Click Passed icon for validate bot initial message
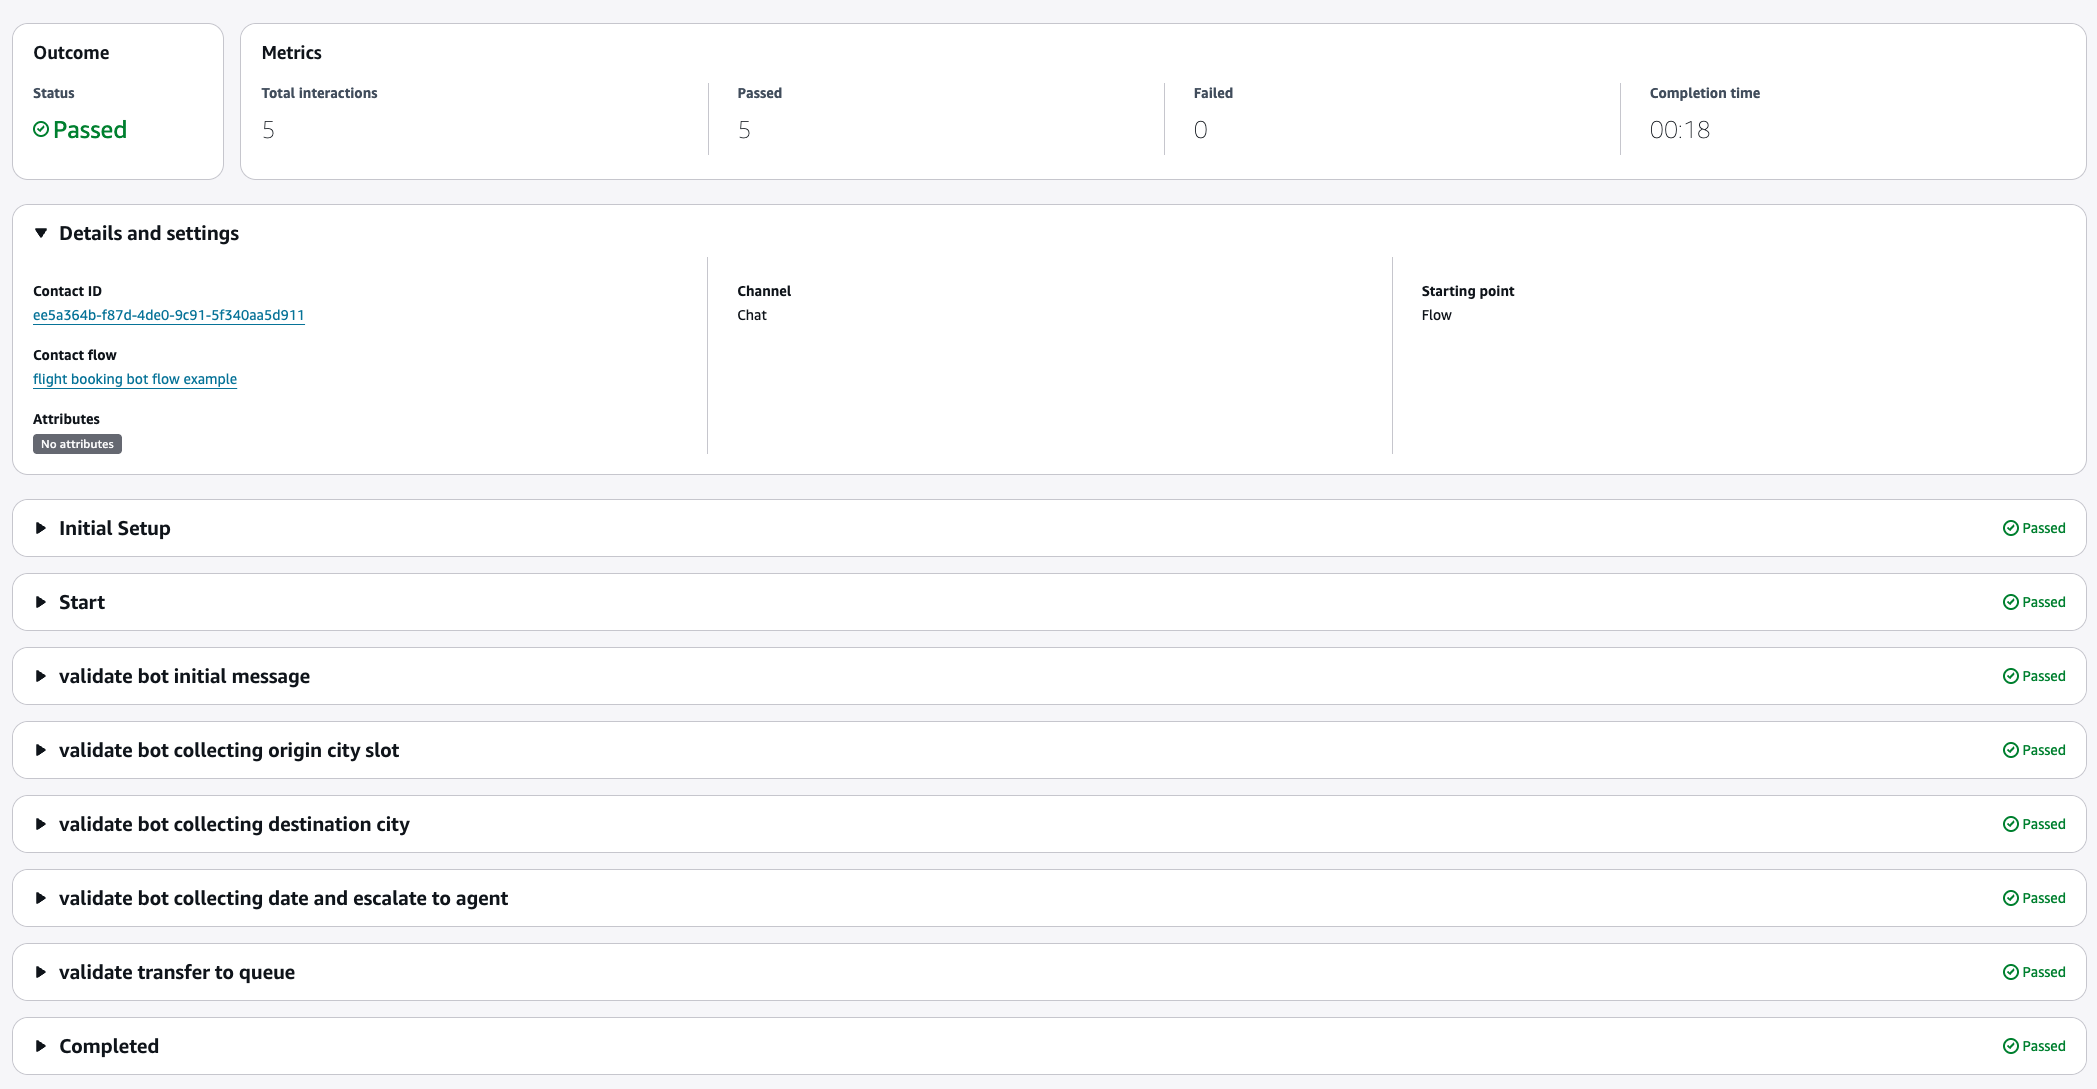2097x1089 pixels. (x=2010, y=676)
